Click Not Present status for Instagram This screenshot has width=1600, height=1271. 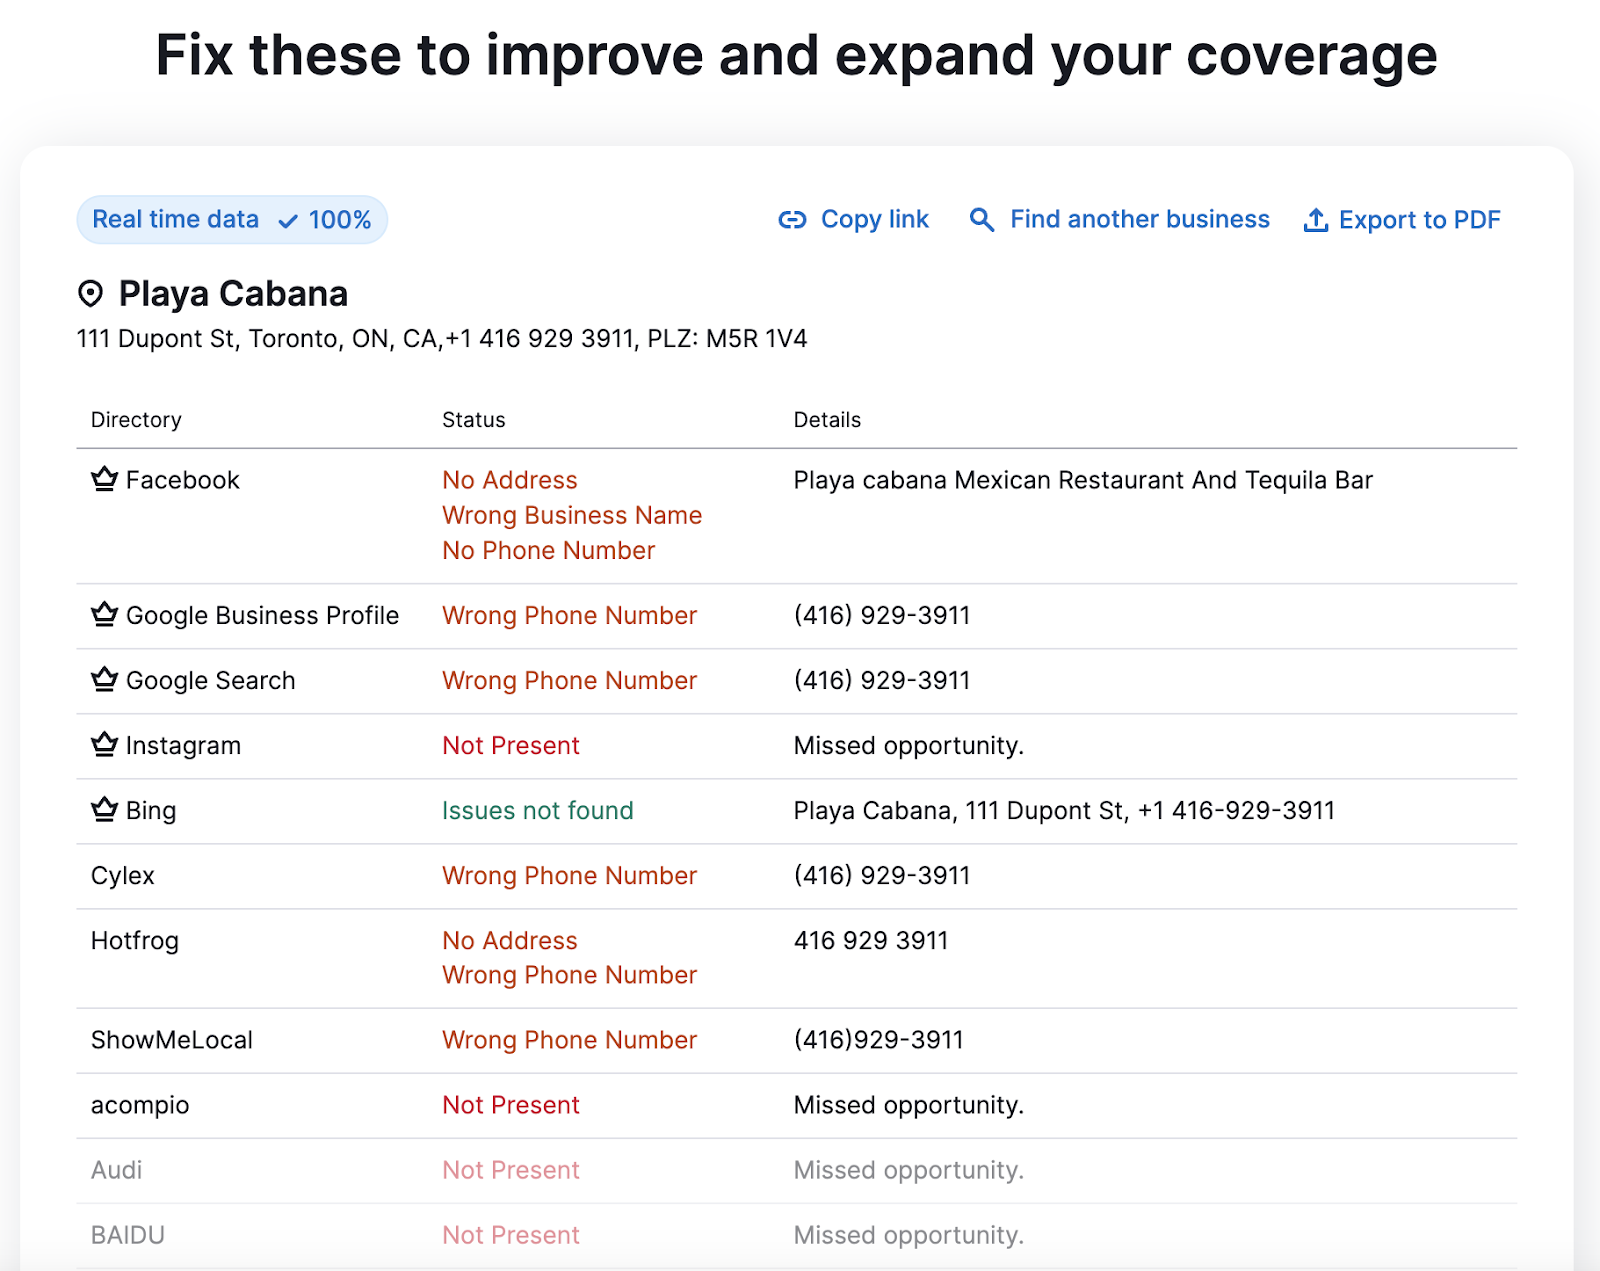pyautogui.click(x=510, y=745)
